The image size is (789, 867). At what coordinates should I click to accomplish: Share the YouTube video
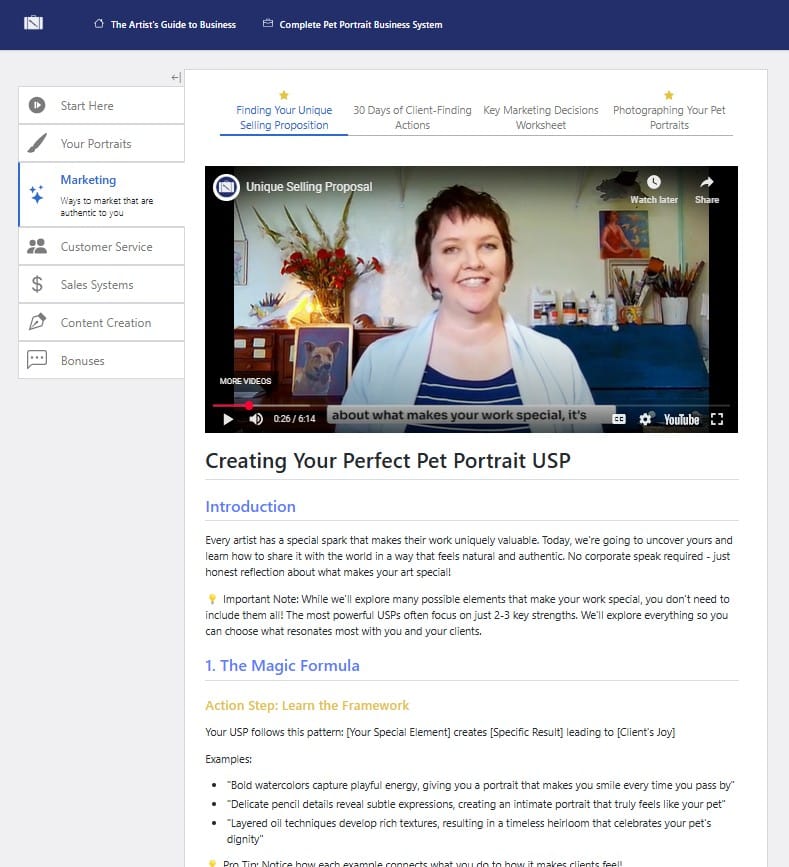click(x=707, y=190)
